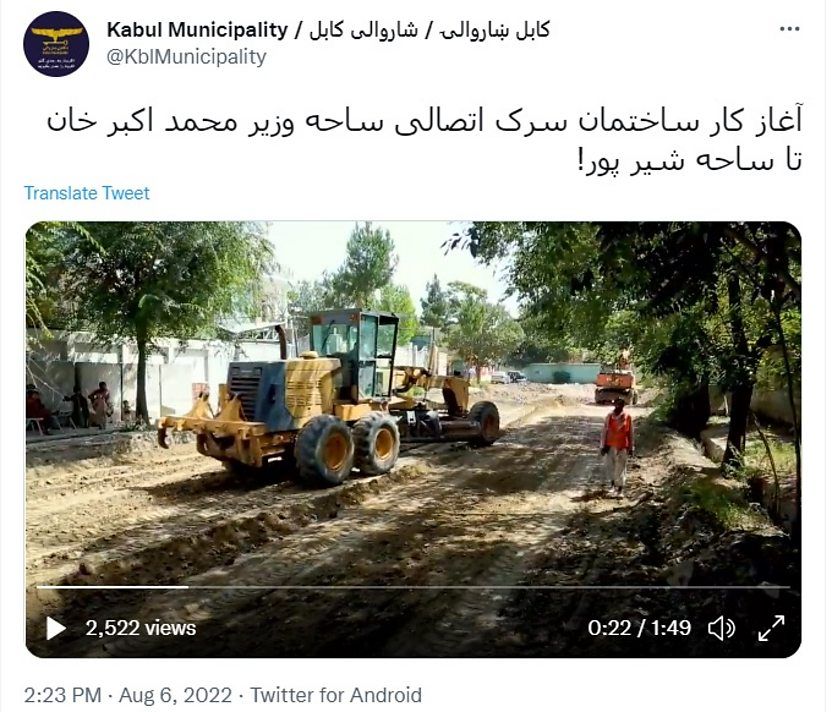Click the Translate Tweet link
Viewport: 832px width, 712px height.
pos(86,193)
